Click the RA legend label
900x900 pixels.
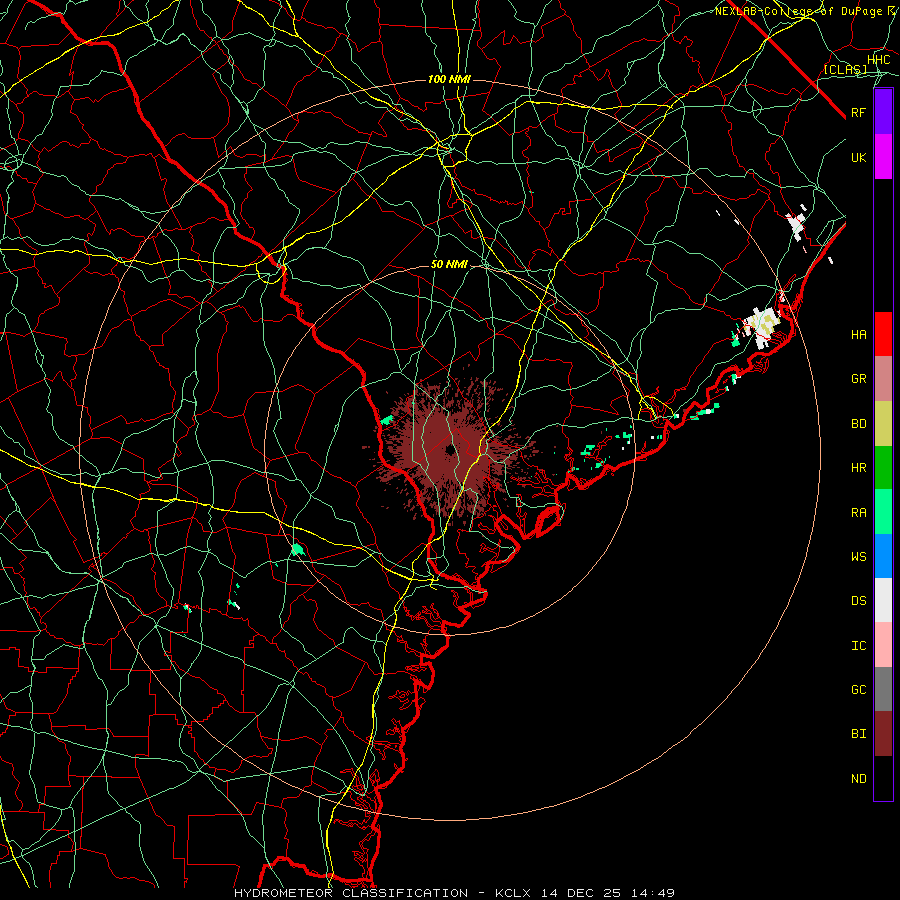click(x=858, y=513)
